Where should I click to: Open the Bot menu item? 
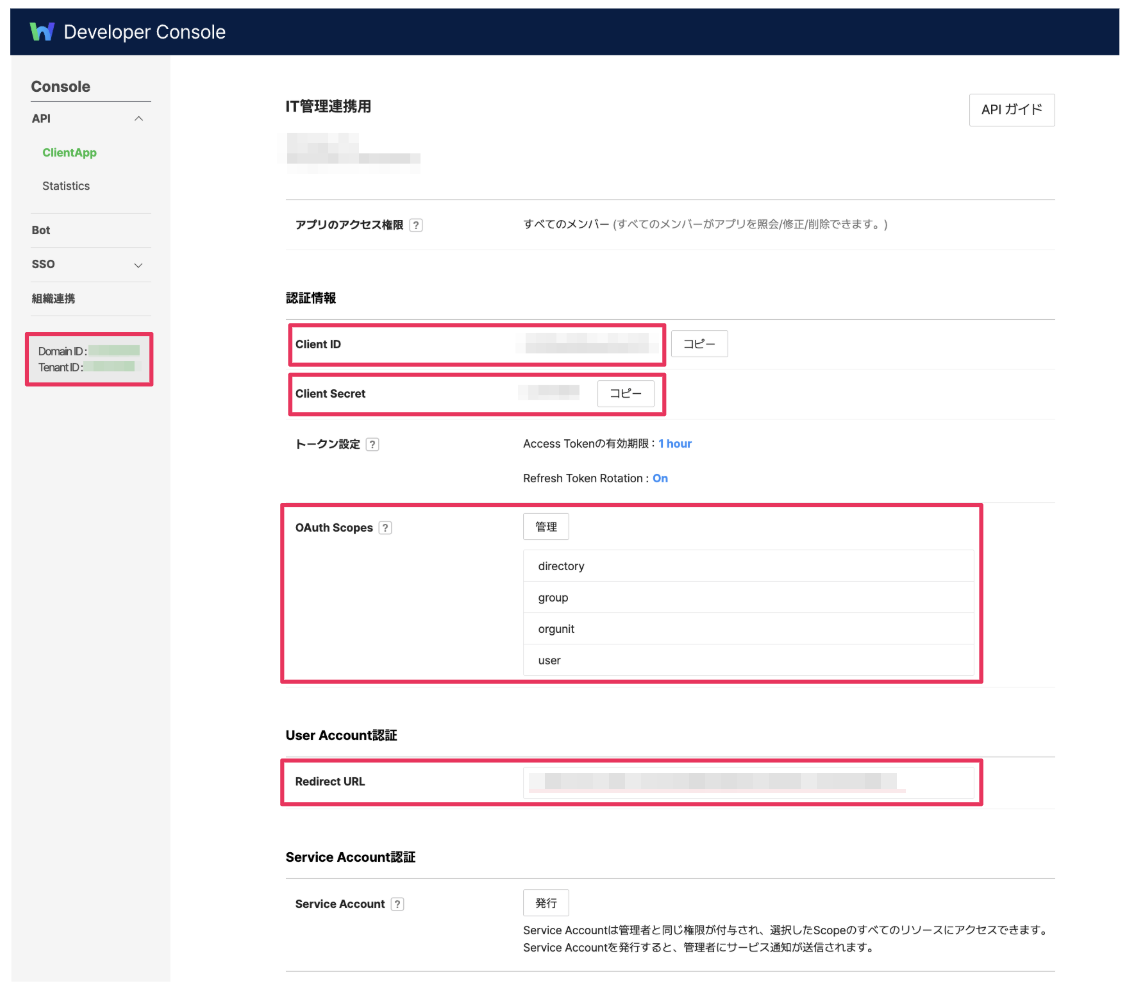point(41,230)
